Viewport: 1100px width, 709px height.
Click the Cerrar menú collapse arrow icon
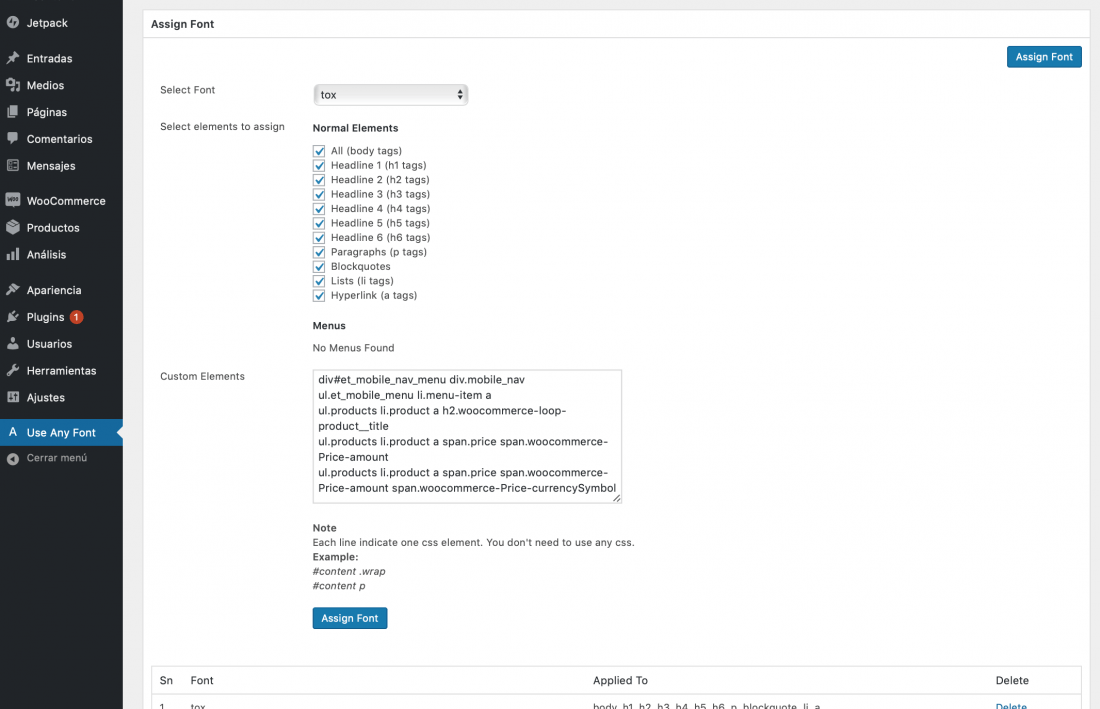point(13,459)
